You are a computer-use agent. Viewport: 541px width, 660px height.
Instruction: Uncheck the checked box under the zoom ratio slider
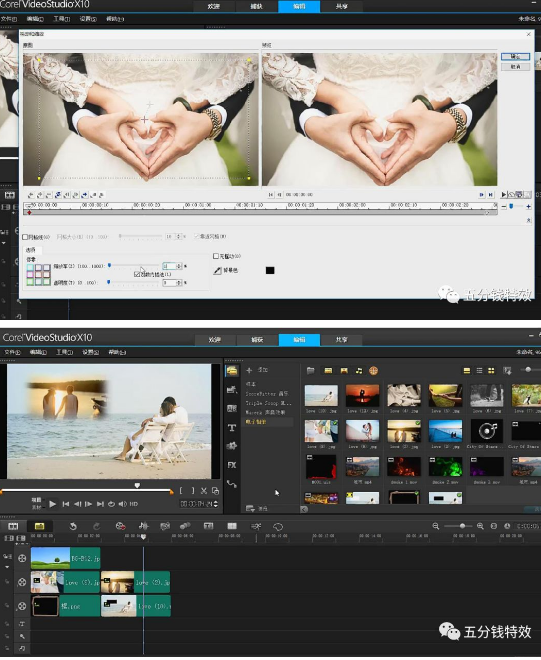[137, 274]
